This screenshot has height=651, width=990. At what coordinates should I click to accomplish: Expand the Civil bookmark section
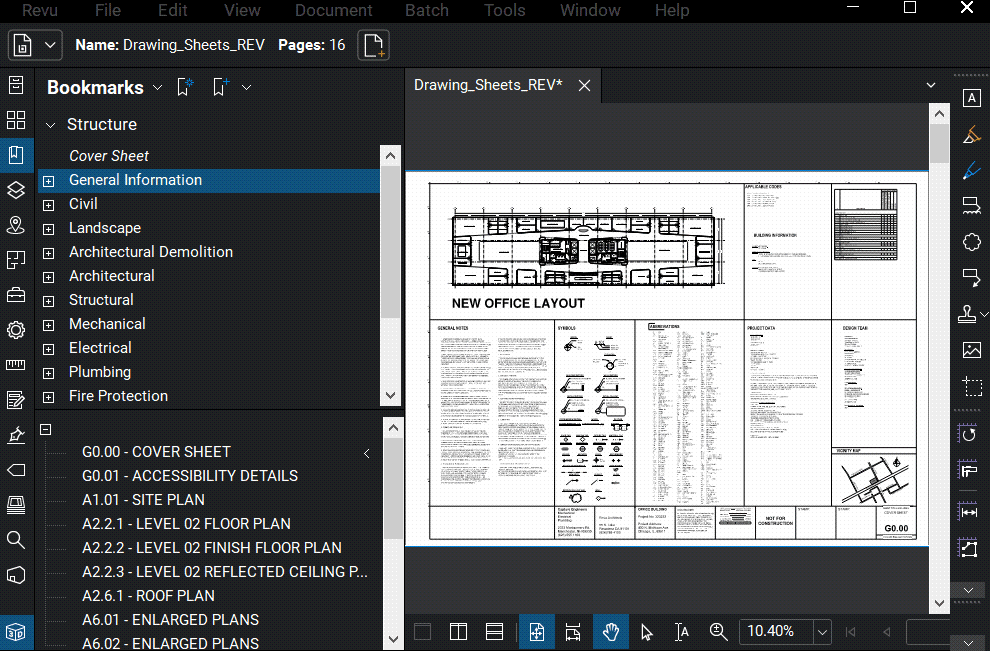(48, 203)
